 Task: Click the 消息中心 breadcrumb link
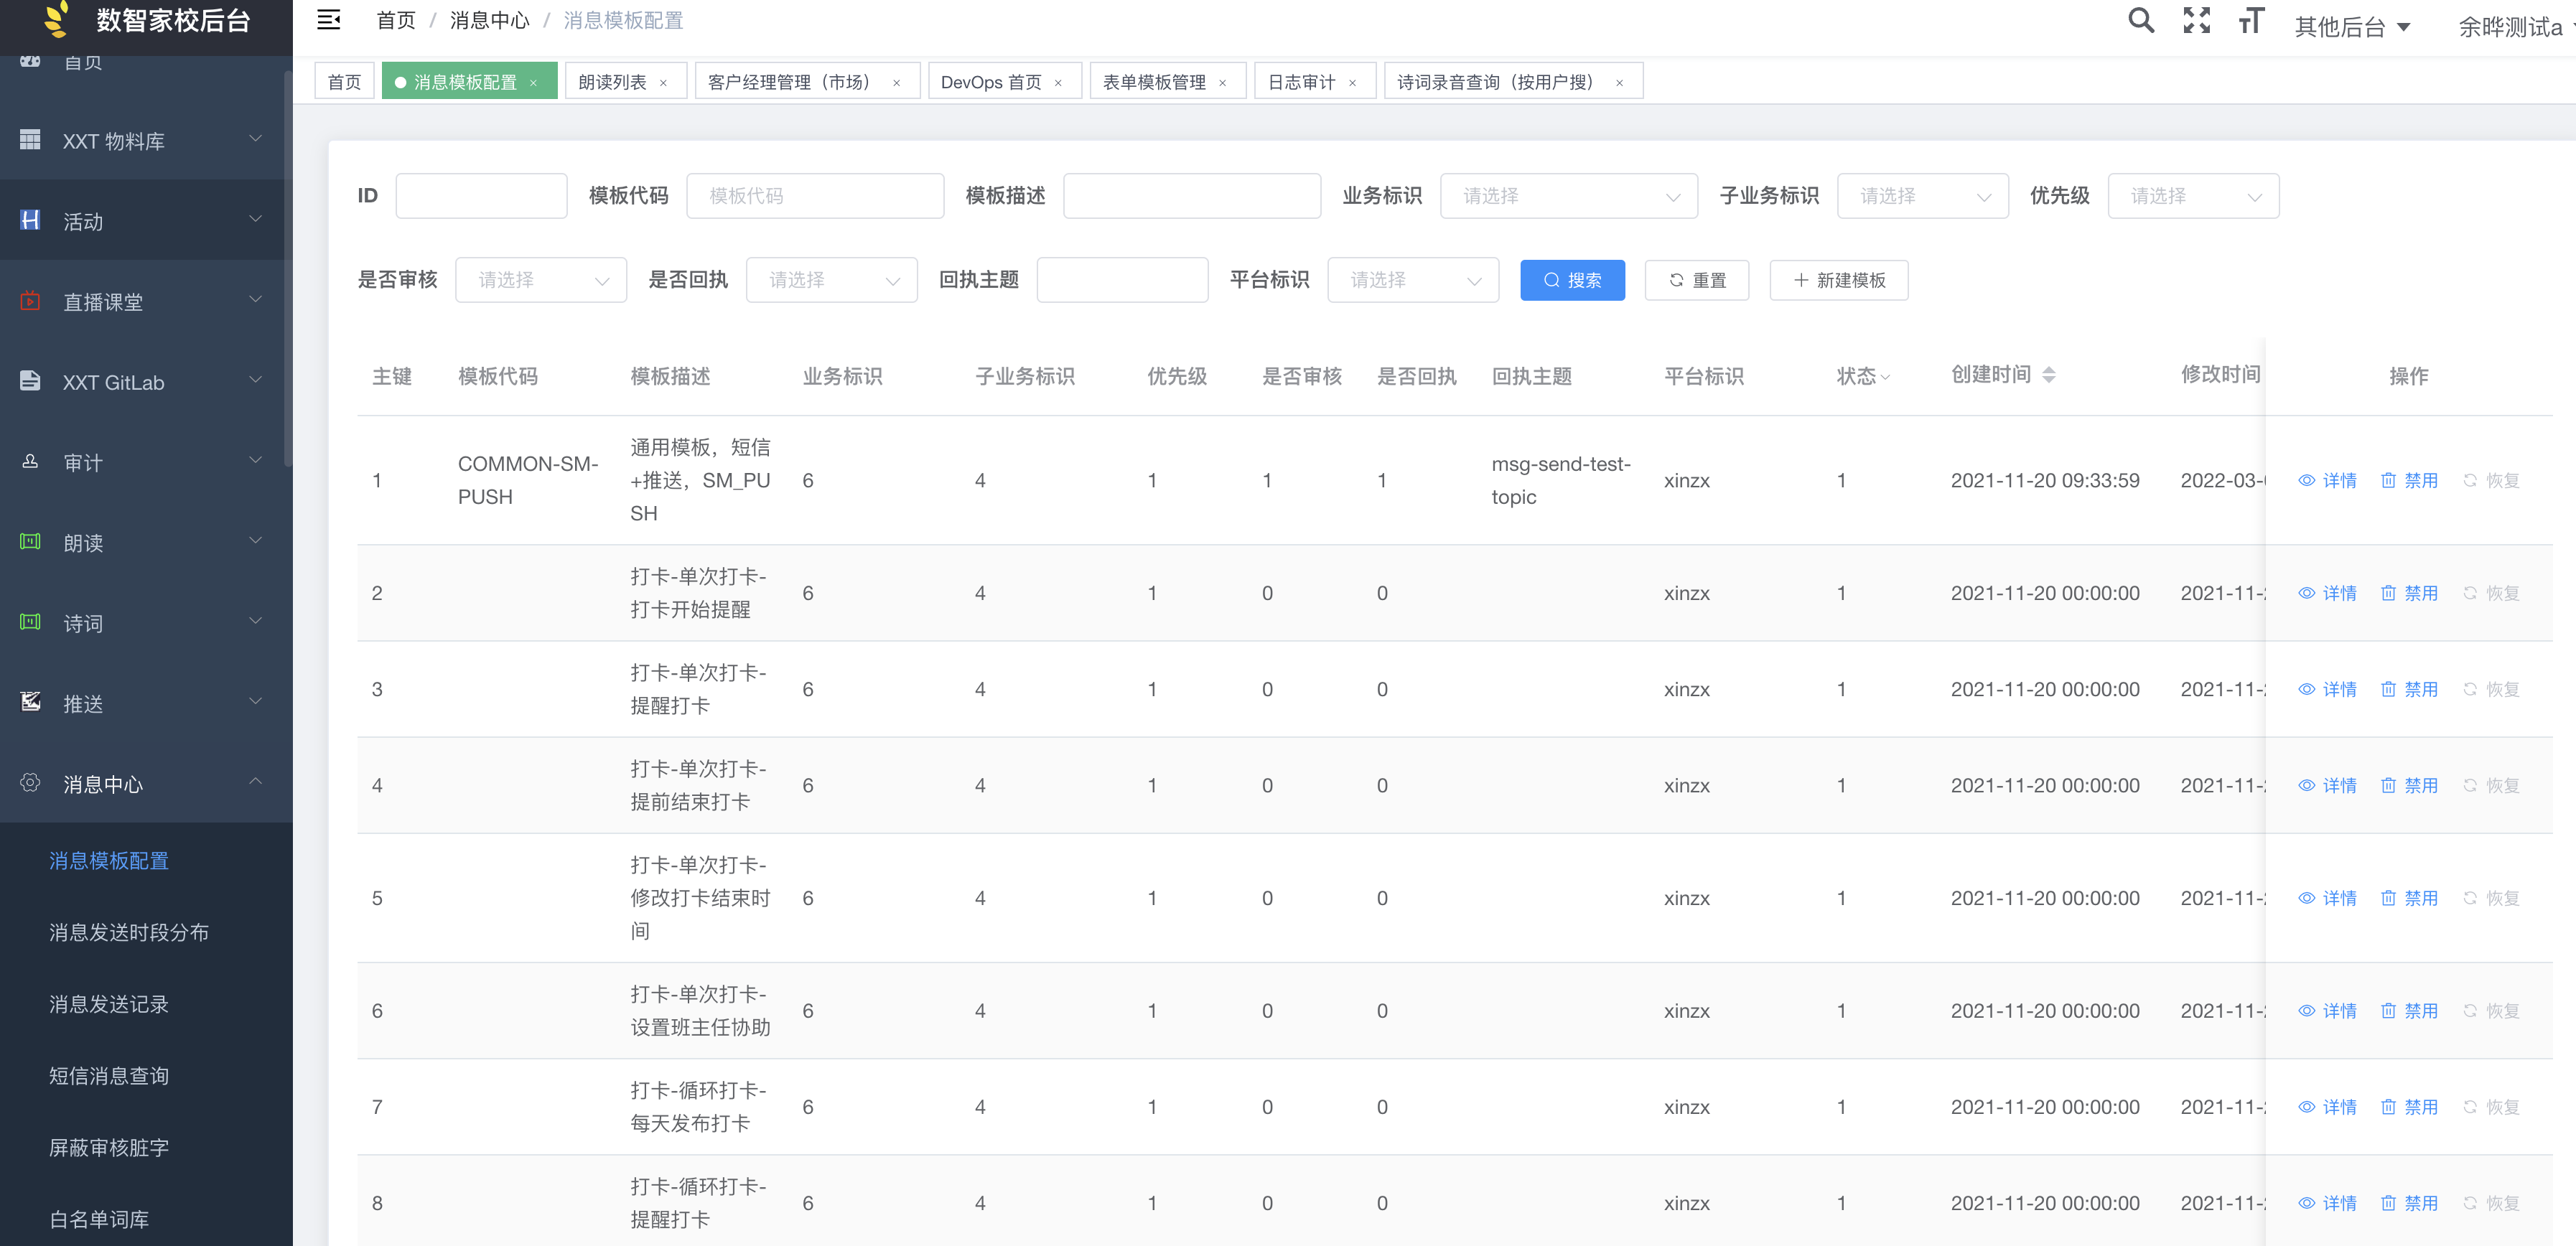[x=489, y=20]
